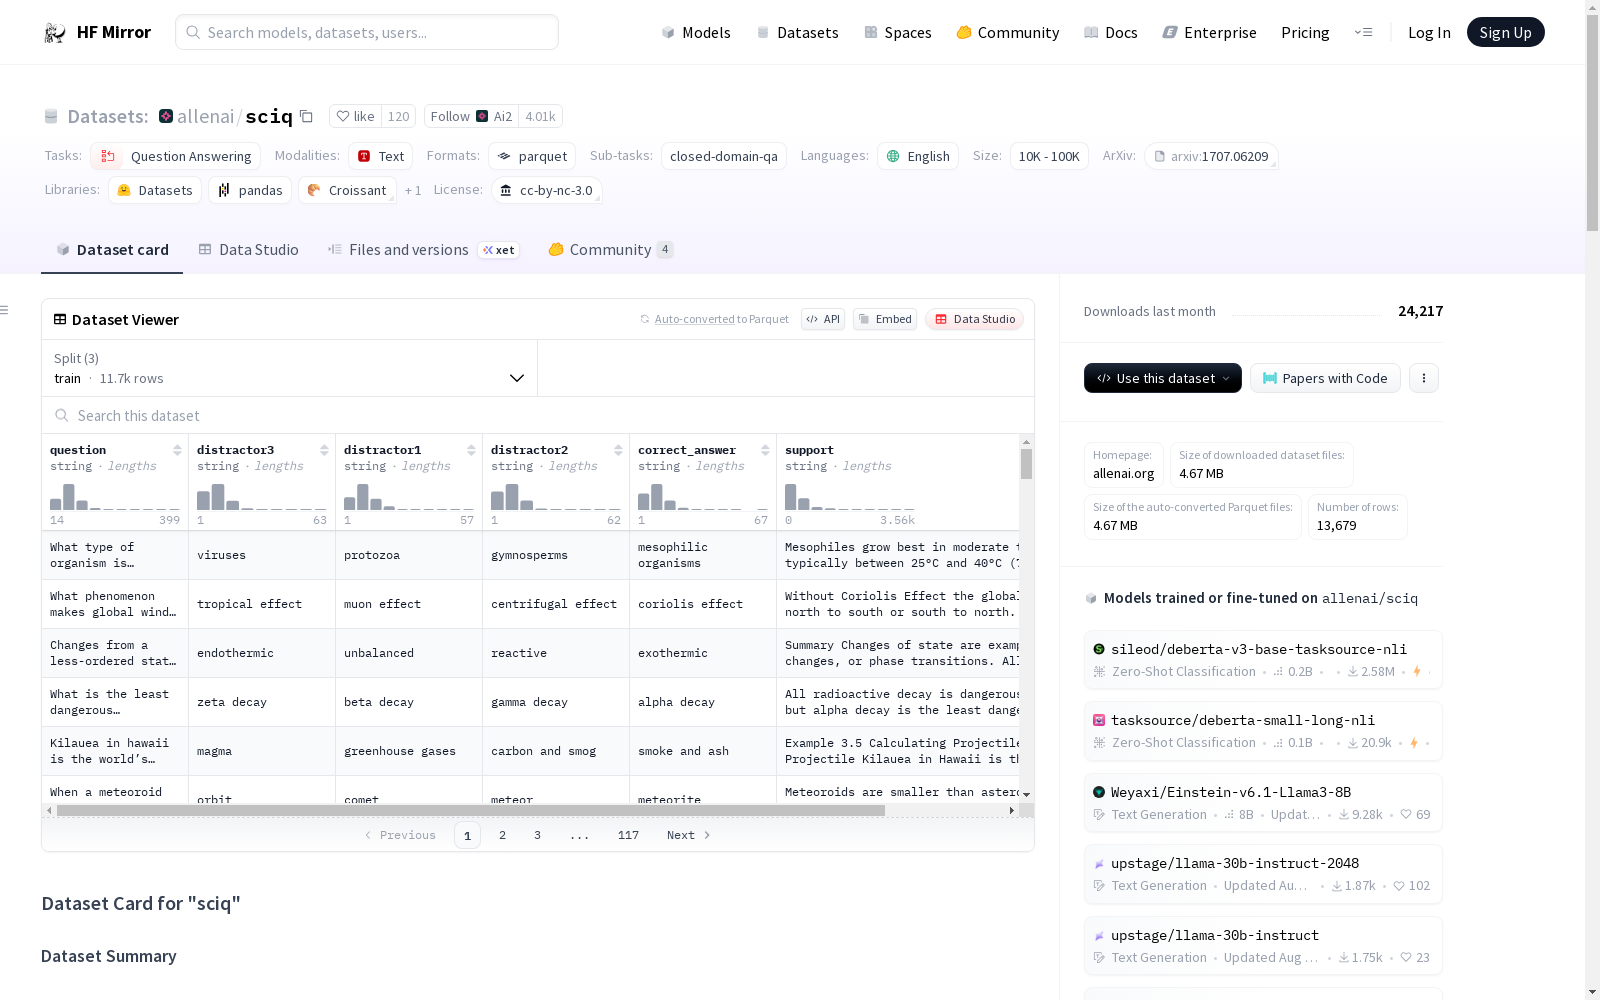
Task: Go to page 117 of the viewer
Action: (628, 835)
